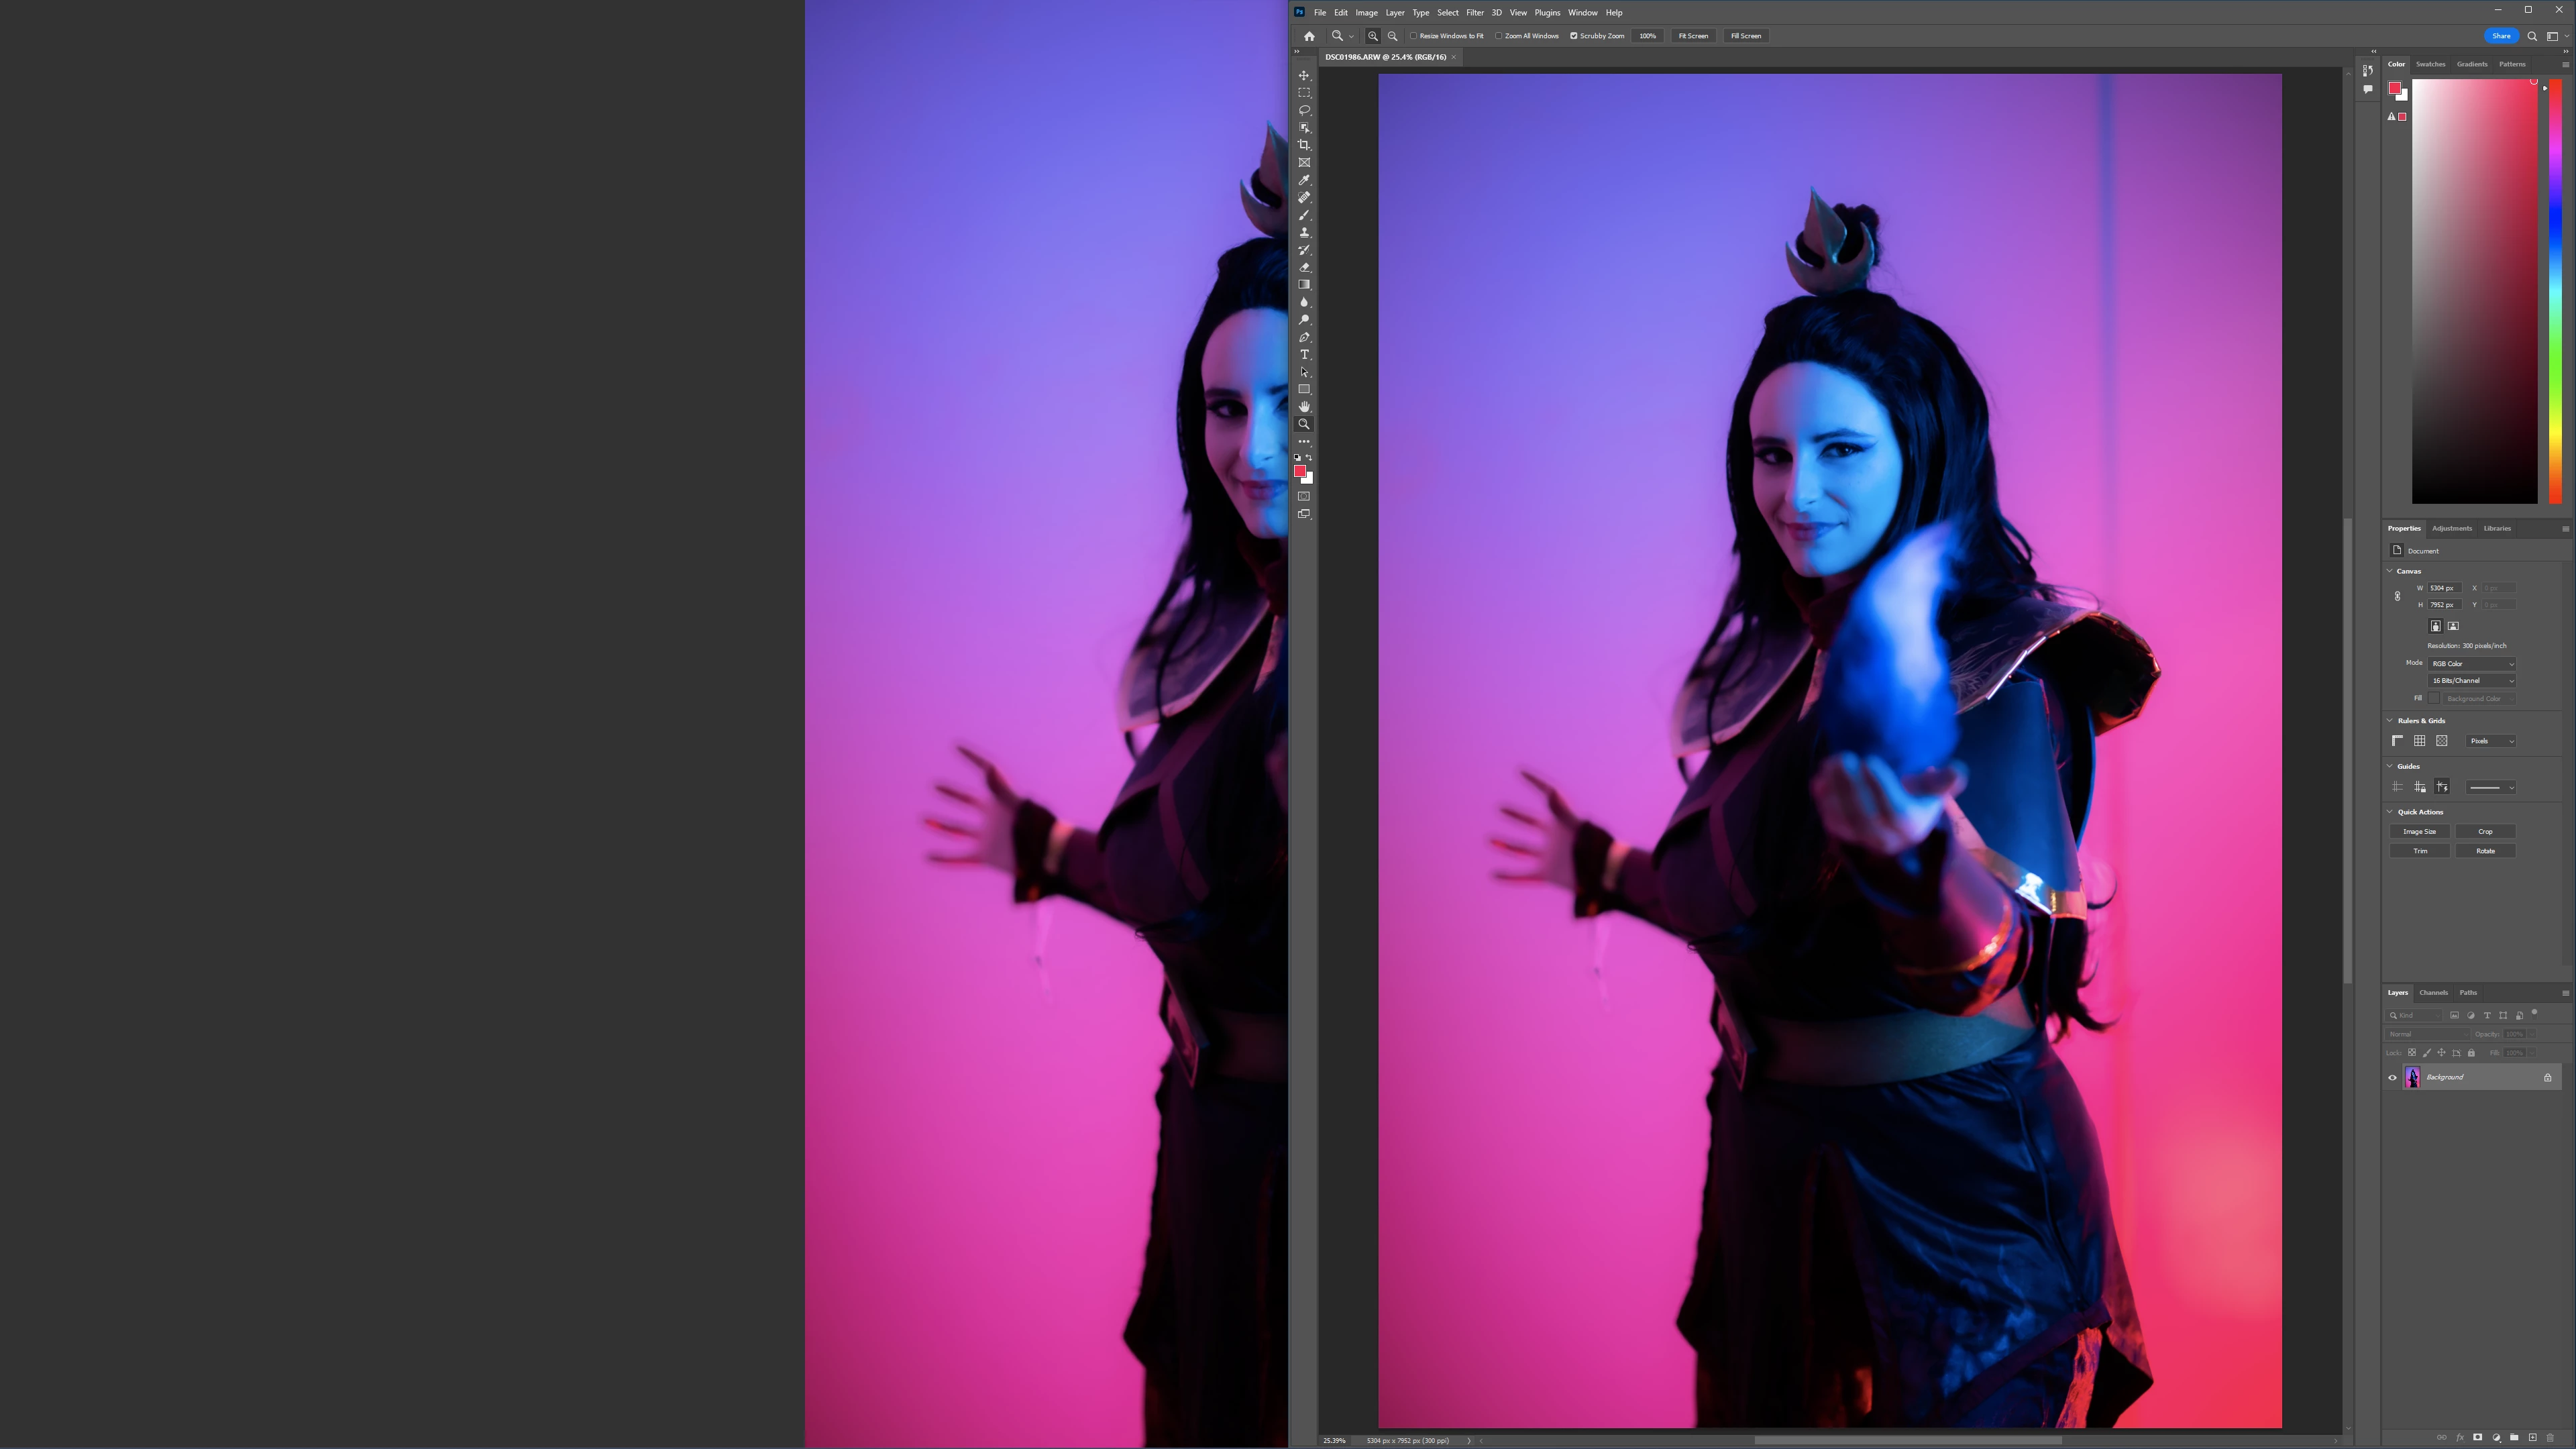
Task: Enable Resize Windows to Fit checkbox
Action: (1414, 36)
